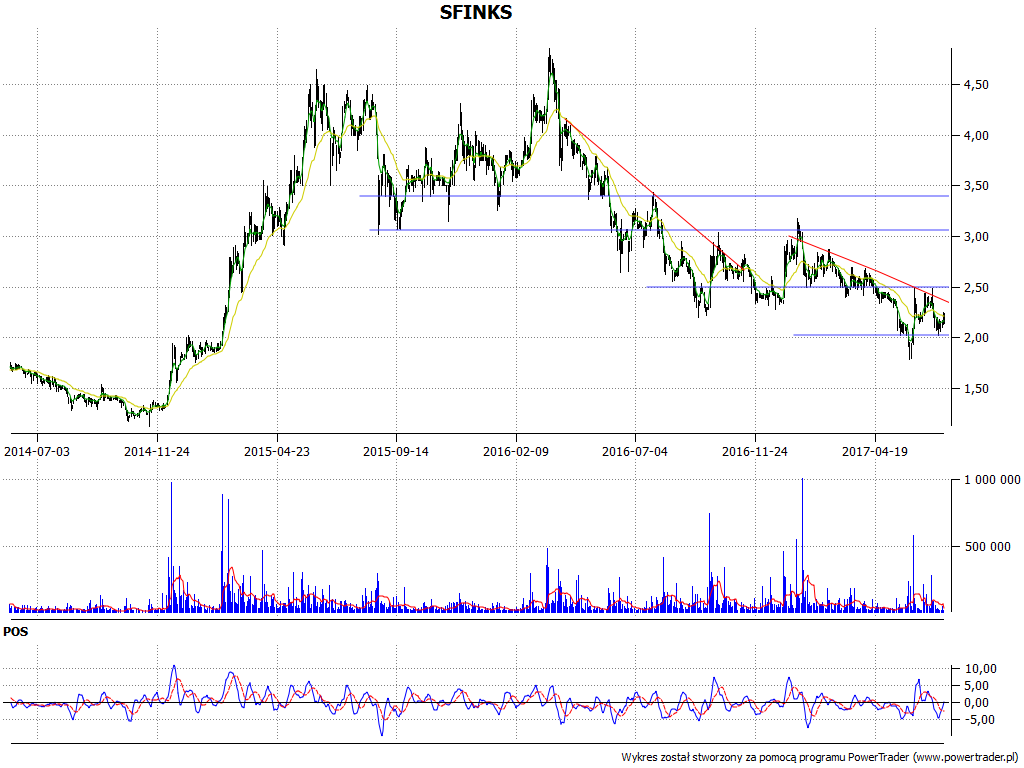Select the 2016-02-09 date label
The image size is (1024, 768).
(516, 451)
